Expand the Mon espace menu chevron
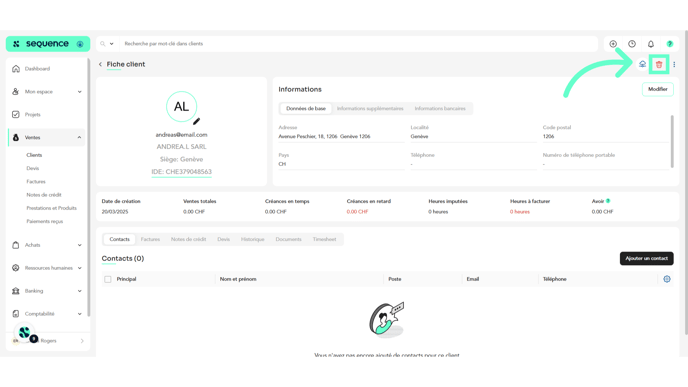Image resolution: width=688 pixels, height=387 pixels. coord(79,92)
